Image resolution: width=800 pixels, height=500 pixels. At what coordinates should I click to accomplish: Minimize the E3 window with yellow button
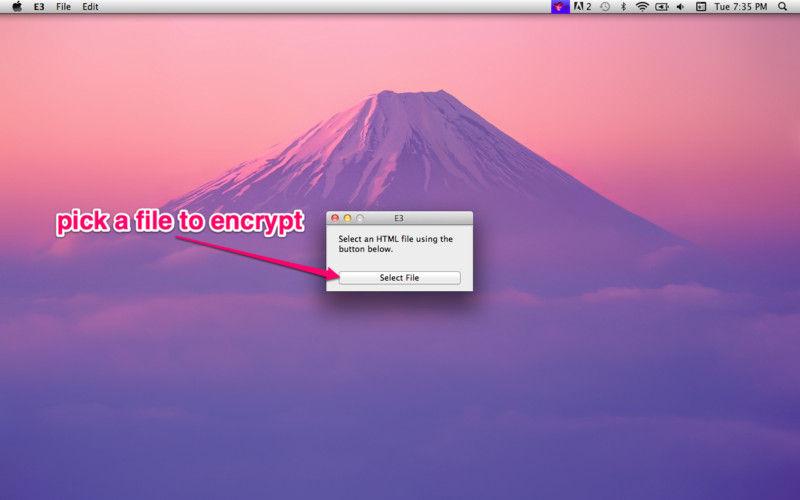tap(347, 218)
